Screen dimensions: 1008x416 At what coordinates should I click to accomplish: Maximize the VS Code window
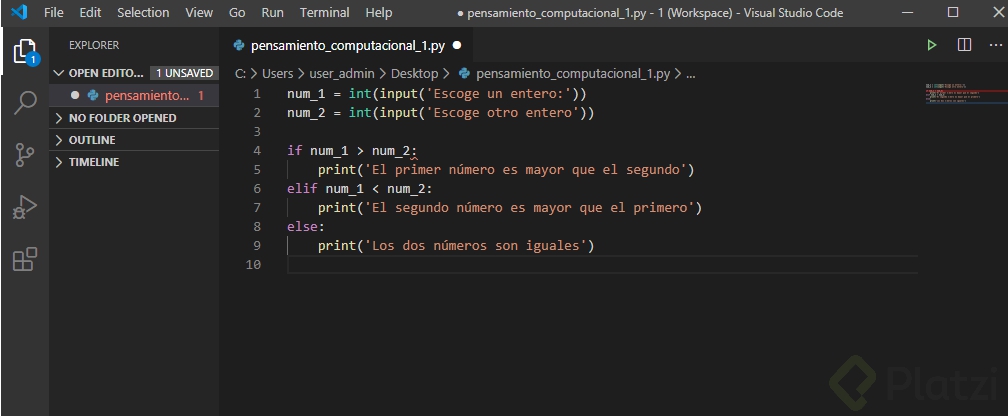click(x=953, y=12)
